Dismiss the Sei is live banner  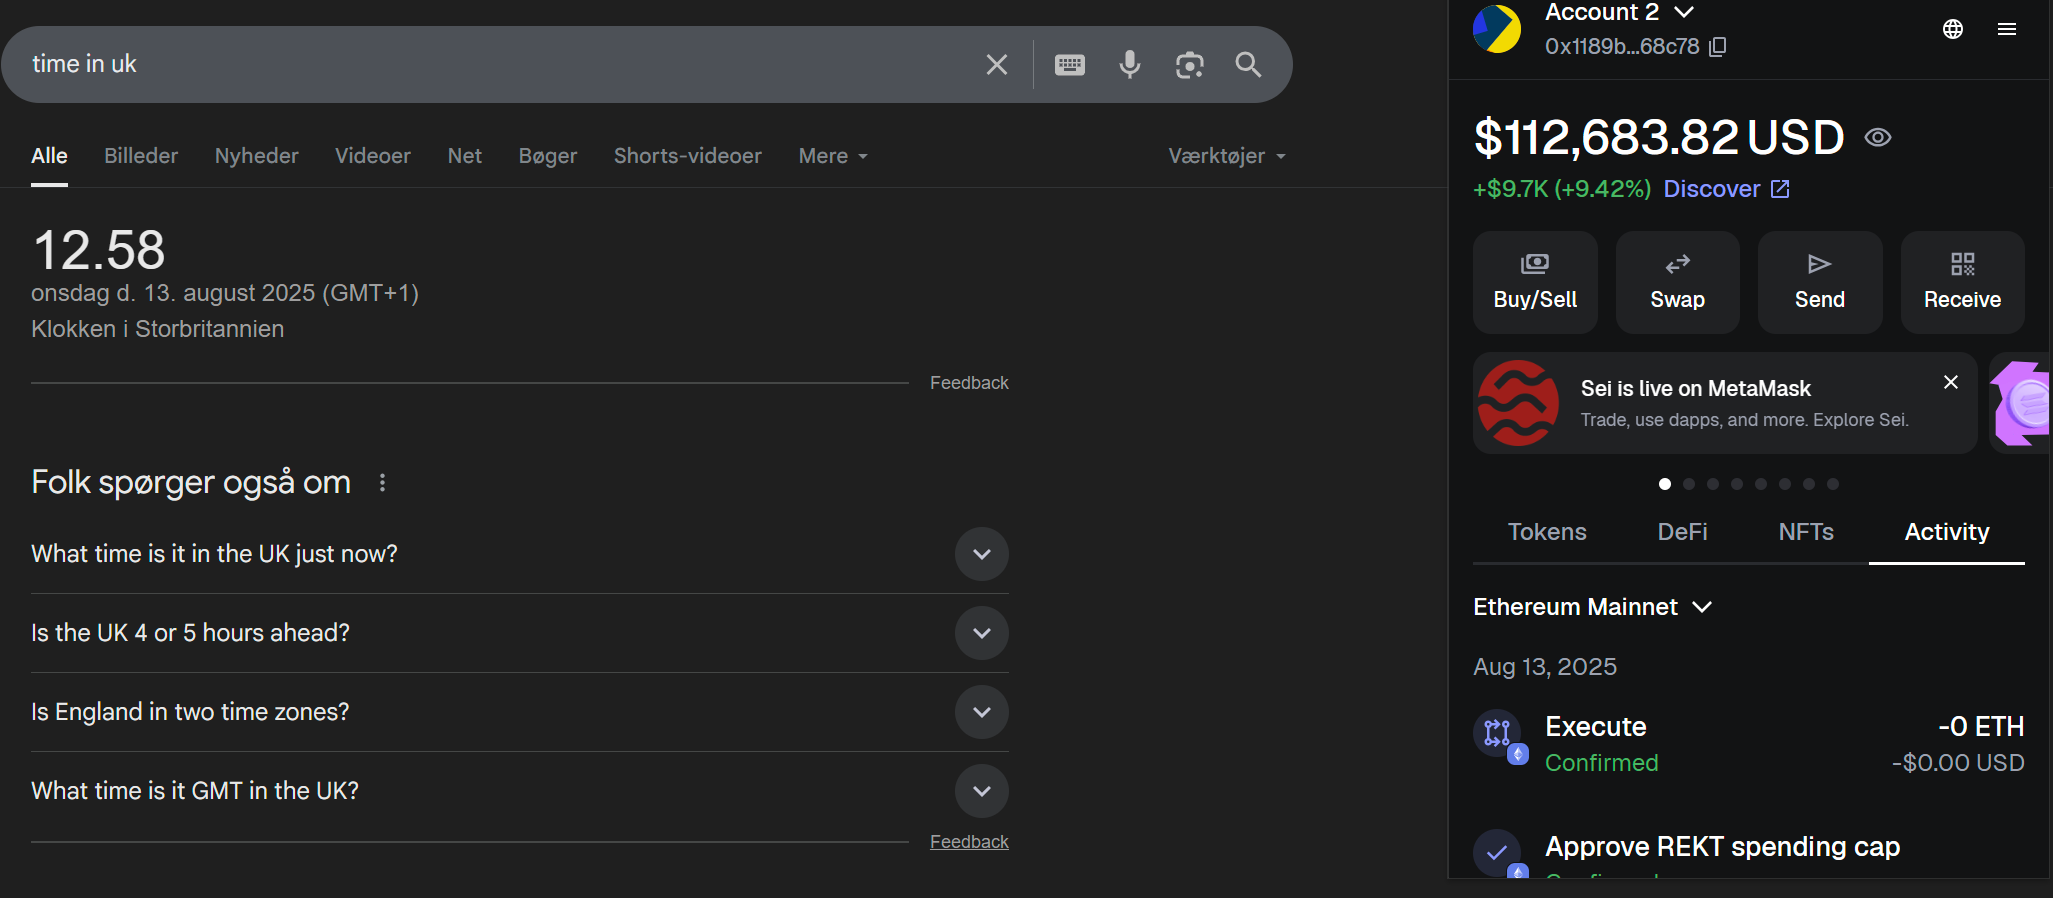click(x=1950, y=382)
